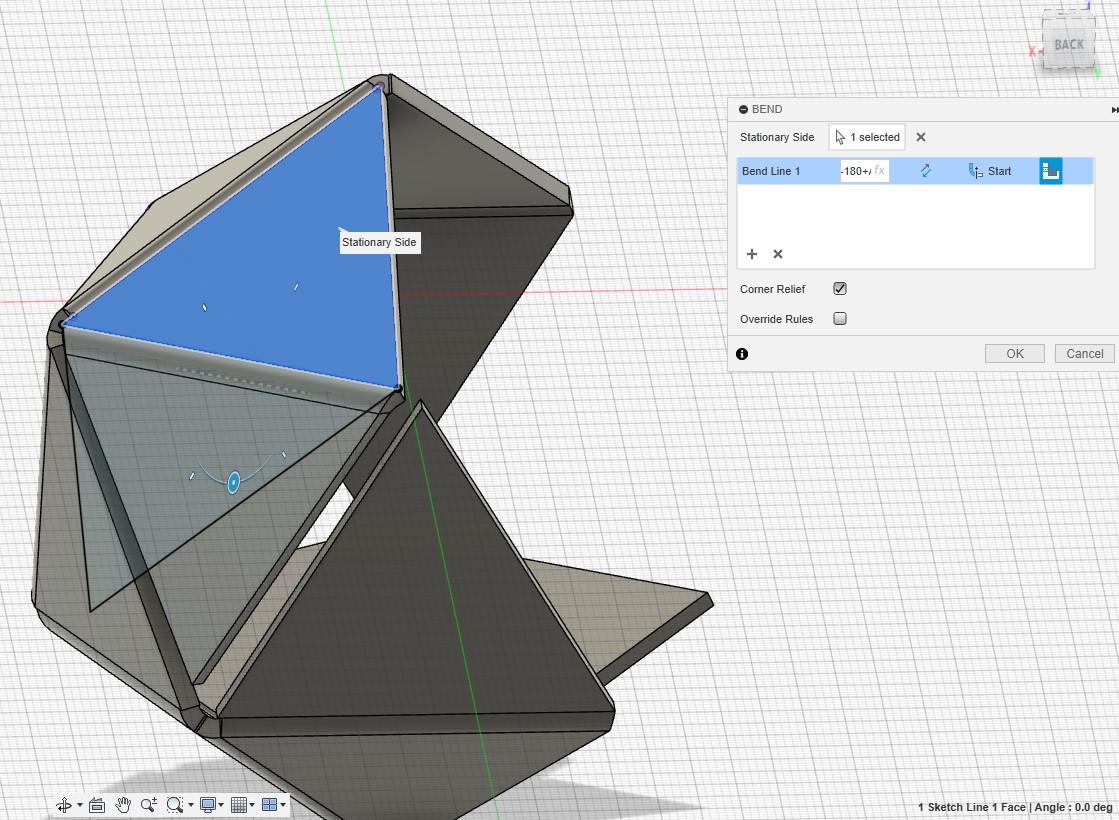This screenshot has height=820, width=1119.
Task: Open the Viewports layout icon
Action: point(270,805)
